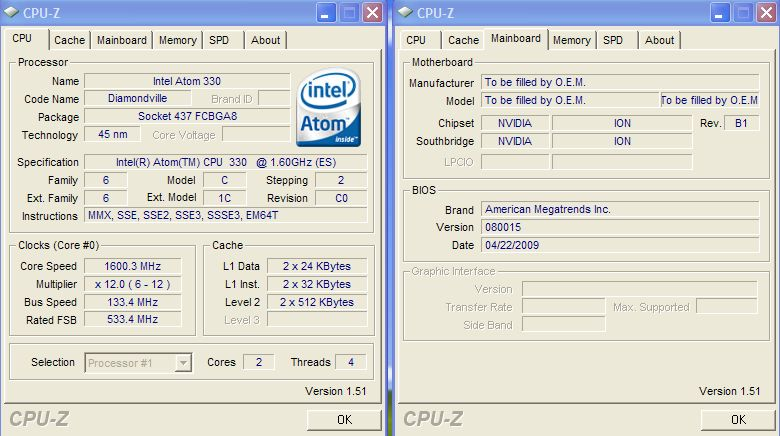Click the BIOS Version field showing 080015

pos(620,227)
